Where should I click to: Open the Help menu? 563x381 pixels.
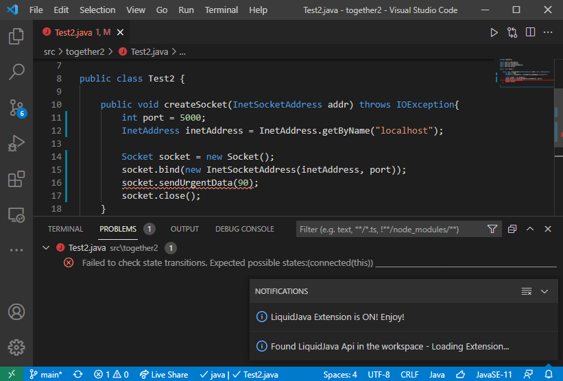pyautogui.click(x=258, y=10)
